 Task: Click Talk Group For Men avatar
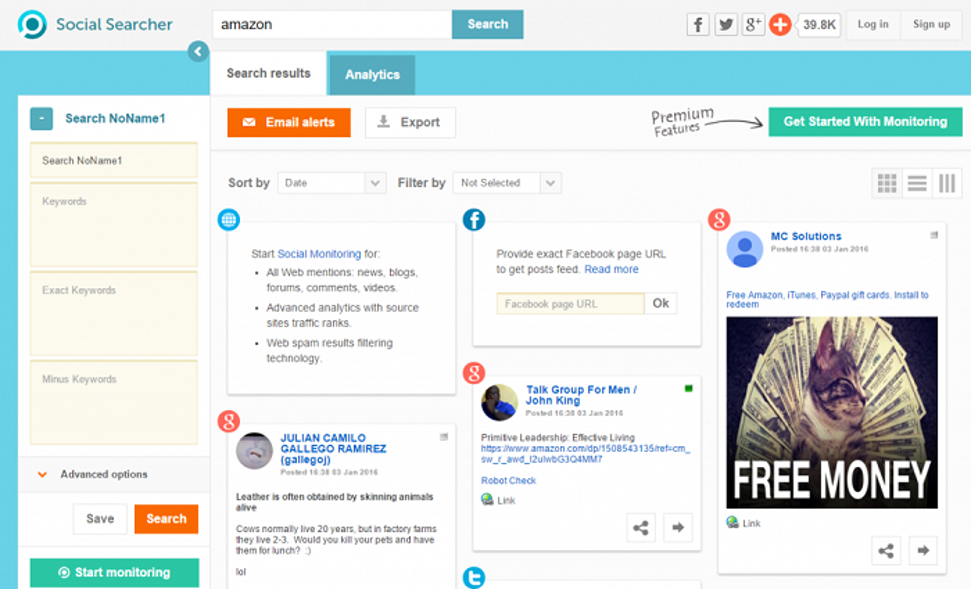(x=499, y=402)
